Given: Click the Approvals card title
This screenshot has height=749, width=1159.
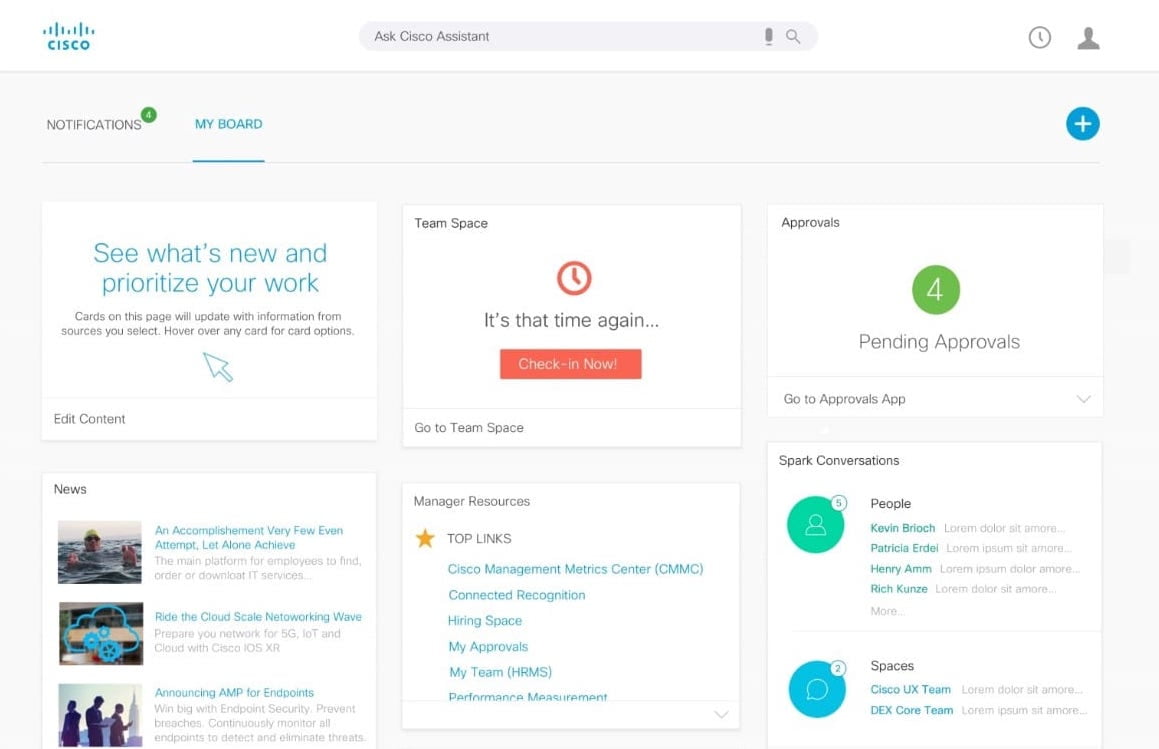Looking at the screenshot, I should pos(810,222).
